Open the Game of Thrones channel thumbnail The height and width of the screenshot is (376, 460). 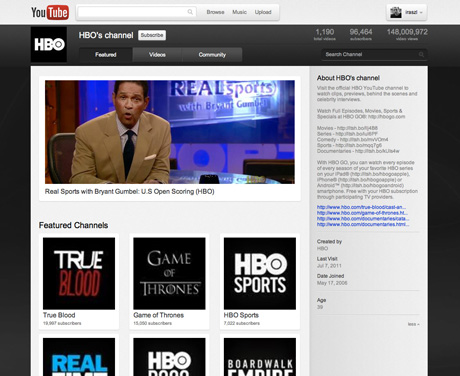[169, 273]
